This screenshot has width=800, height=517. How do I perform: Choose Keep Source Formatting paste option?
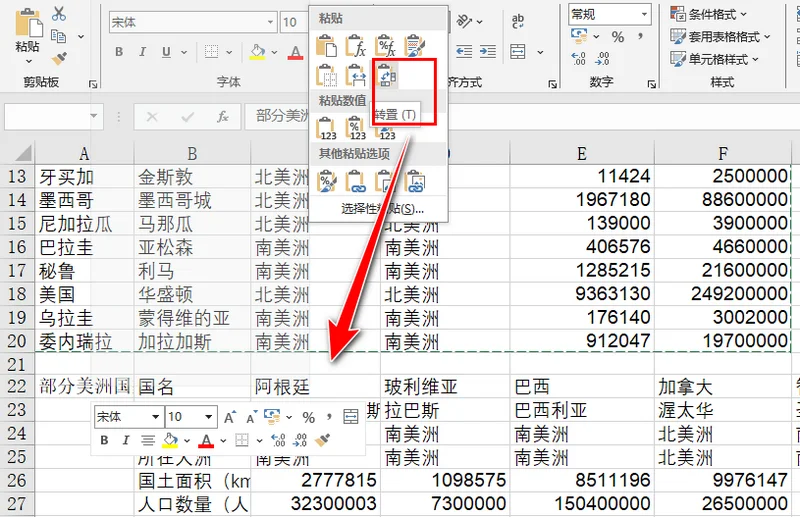415,46
